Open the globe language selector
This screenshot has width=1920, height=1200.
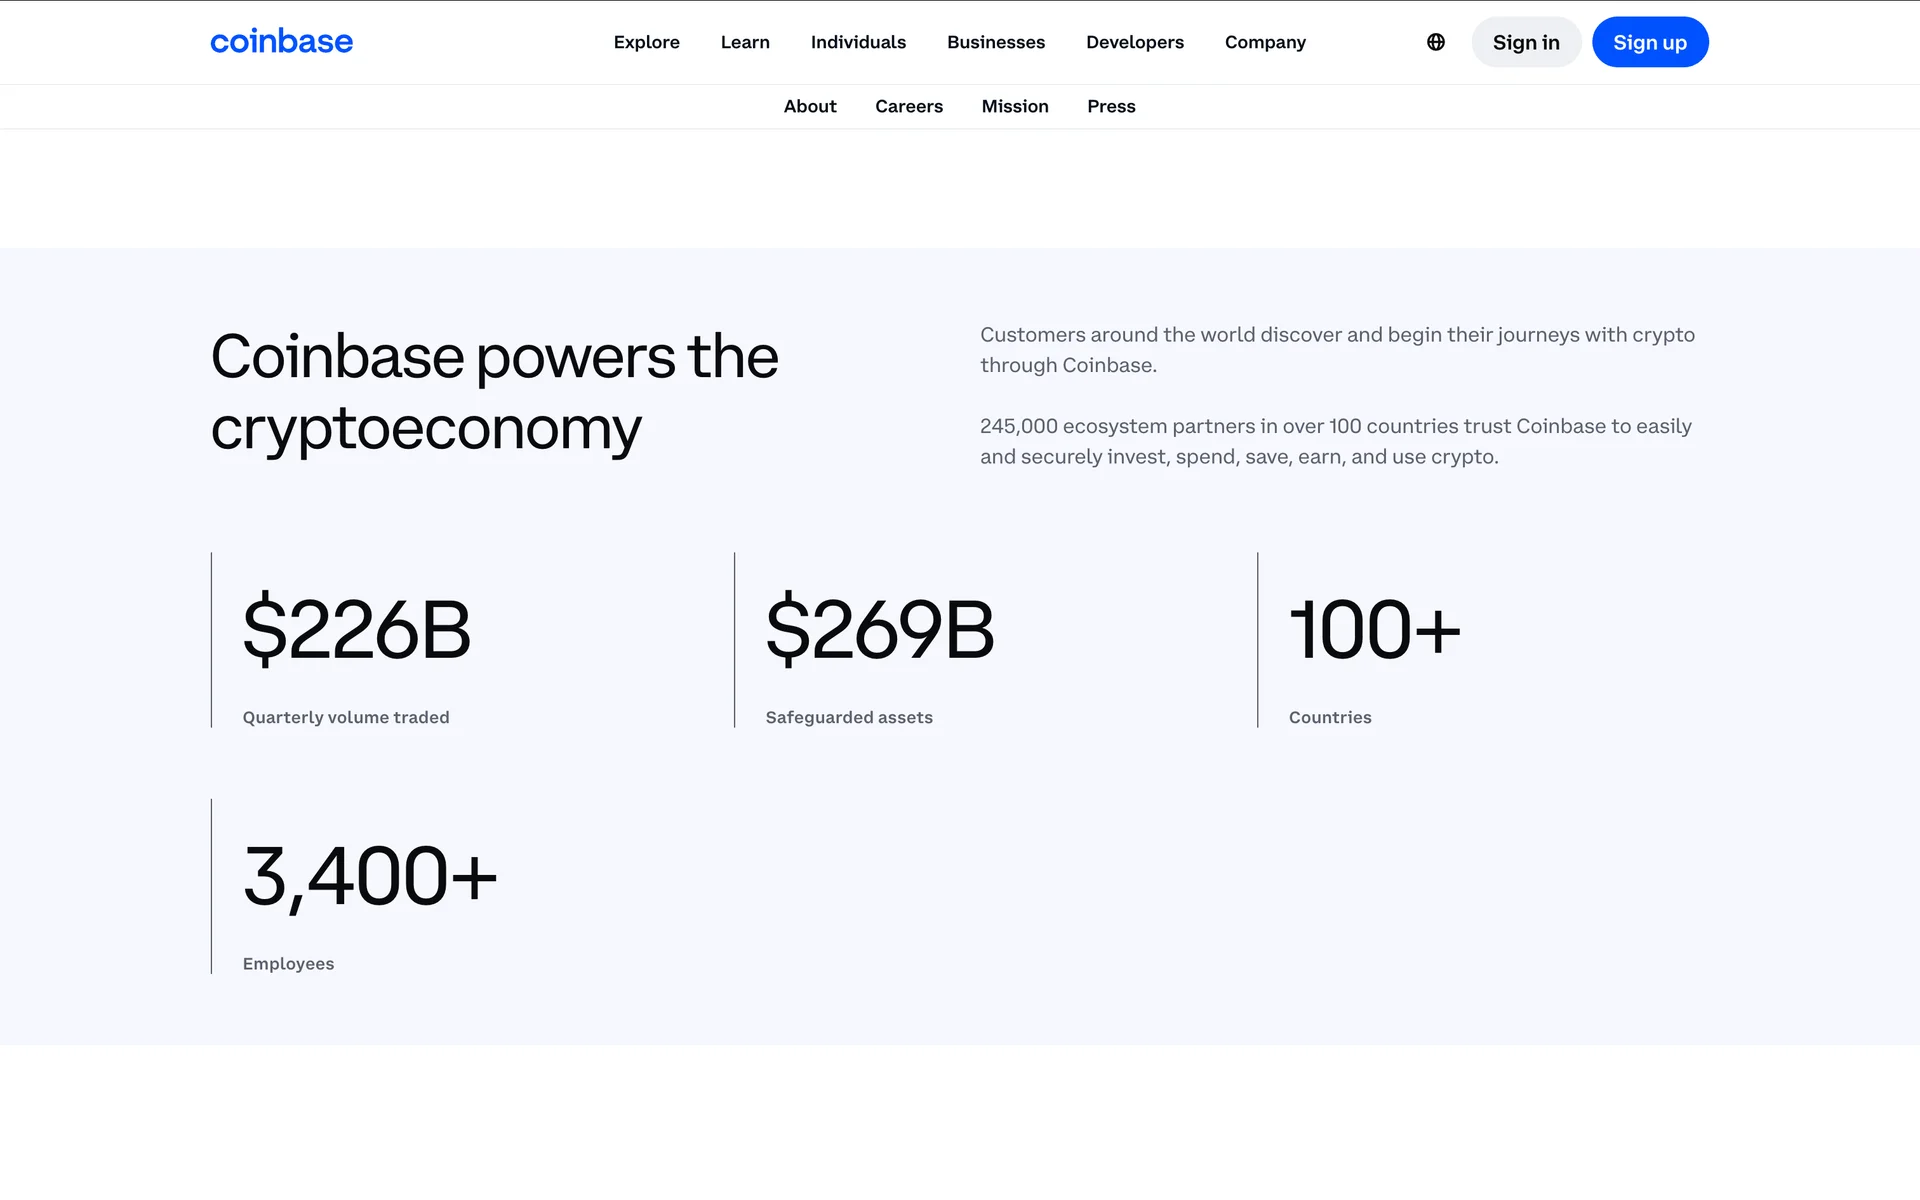1435,42
